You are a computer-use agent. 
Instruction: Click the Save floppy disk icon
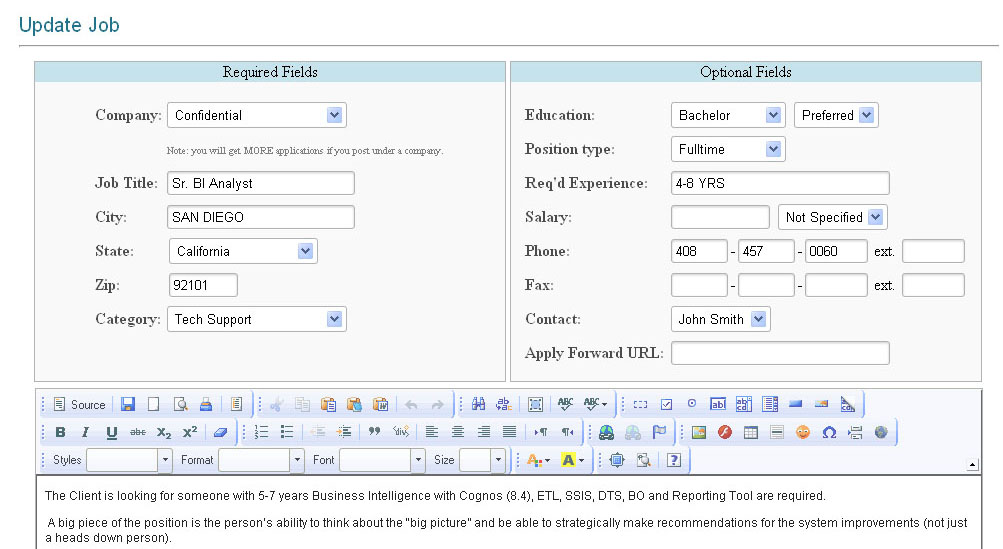pyautogui.click(x=128, y=405)
